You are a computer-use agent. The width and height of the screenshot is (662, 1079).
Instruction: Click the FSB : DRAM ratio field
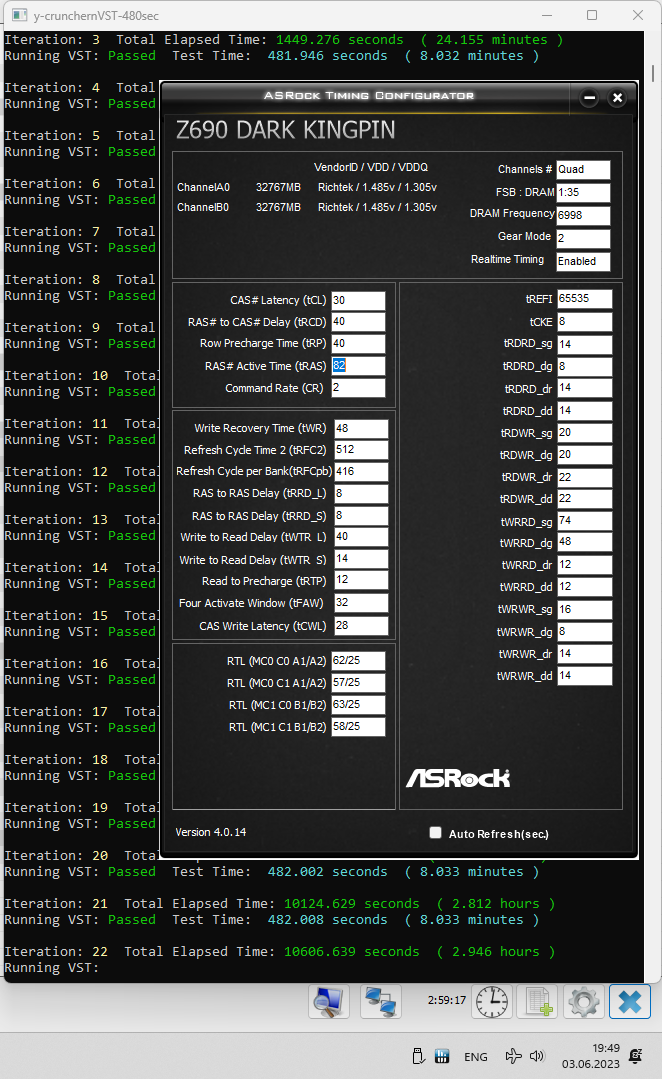pyautogui.click(x=583, y=193)
